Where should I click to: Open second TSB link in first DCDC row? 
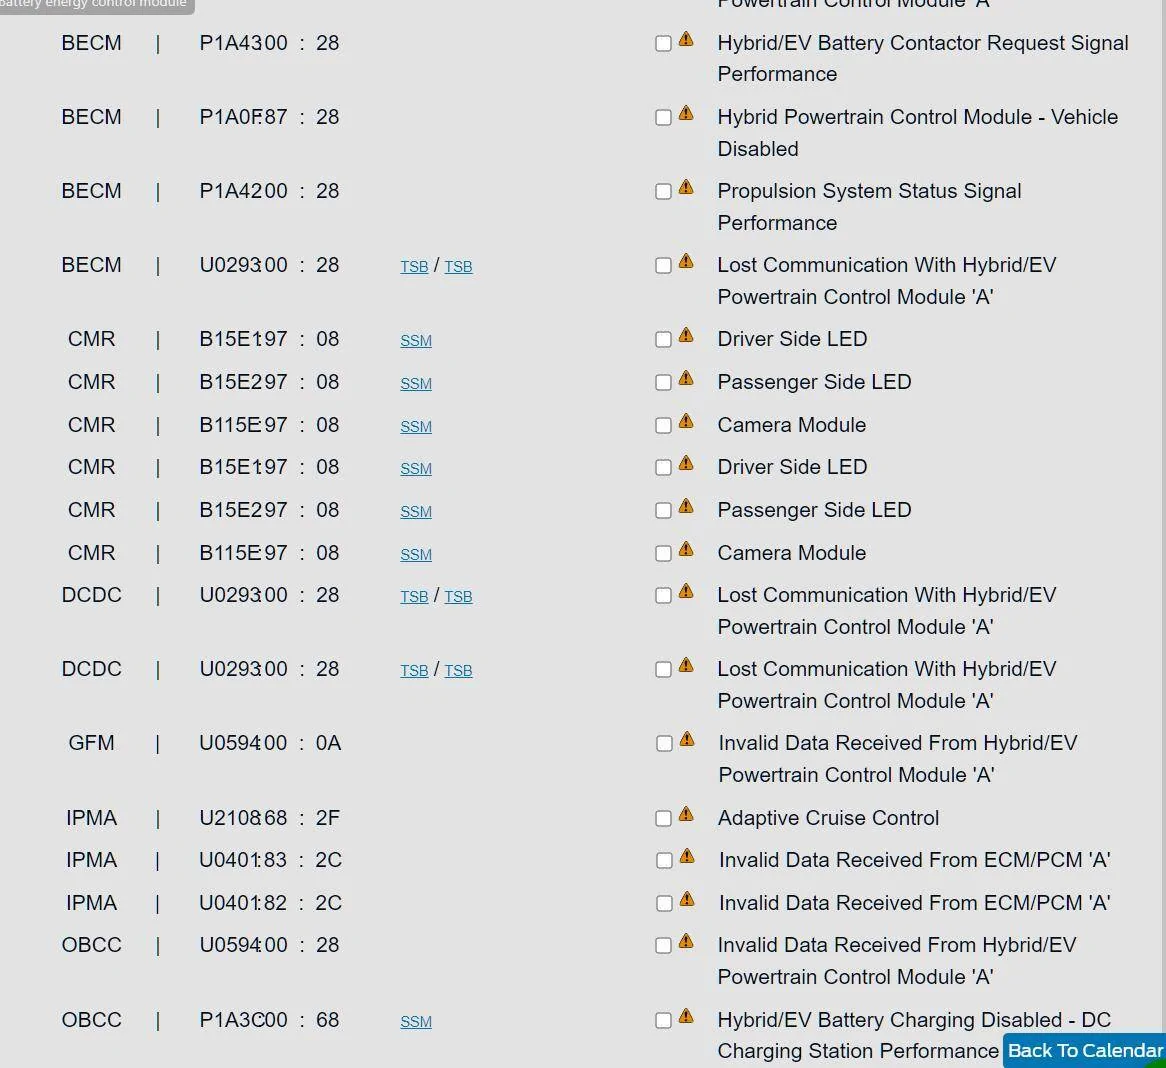(458, 596)
